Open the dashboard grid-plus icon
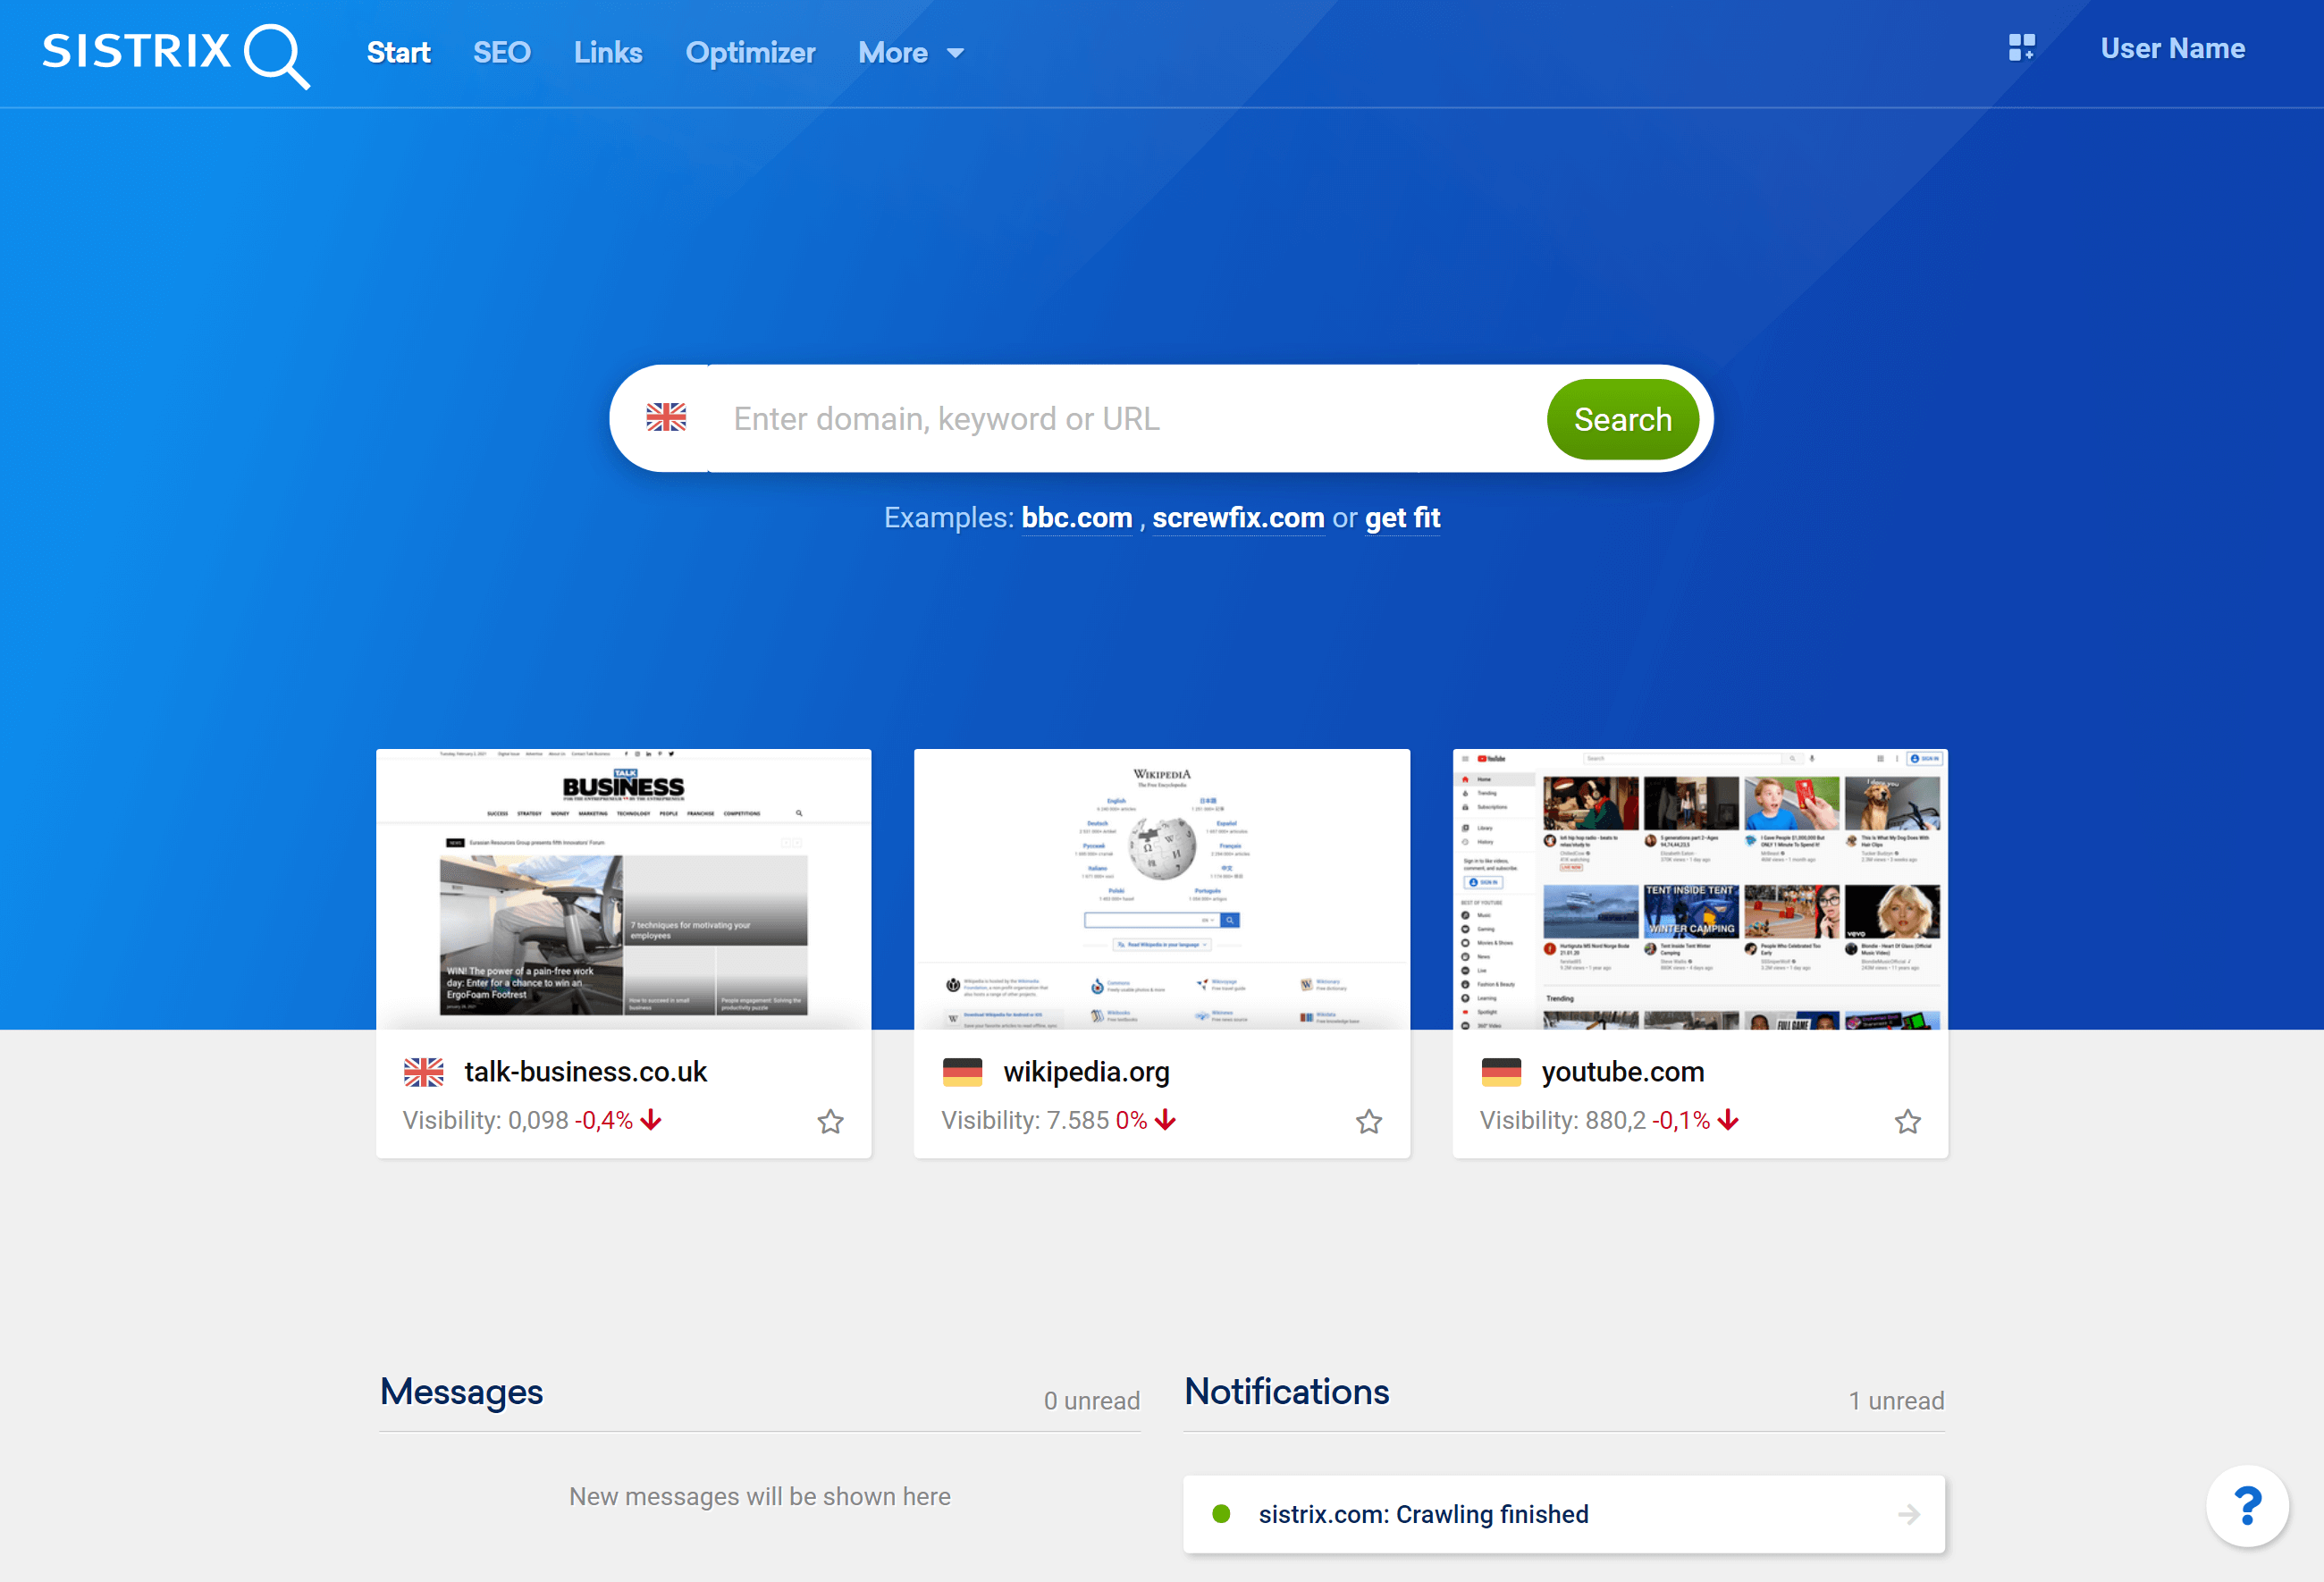Viewport: 2324px width, 1582px height. click(x=2021, y=47)
